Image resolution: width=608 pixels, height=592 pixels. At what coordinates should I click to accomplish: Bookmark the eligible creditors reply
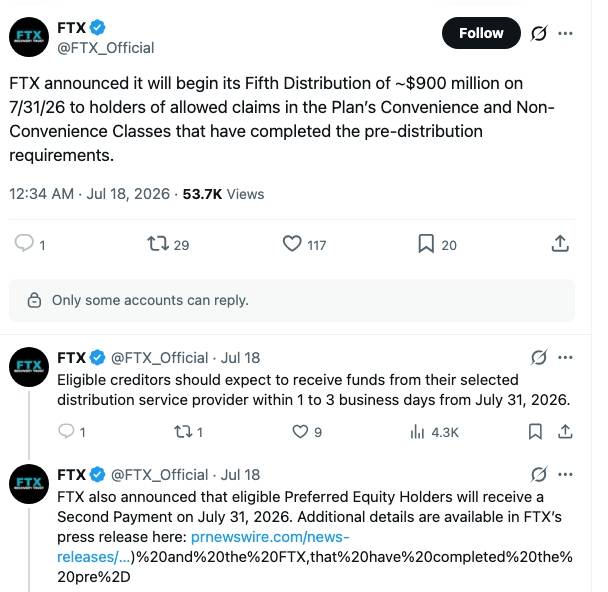pyautogui.click(x=535, y=431)
